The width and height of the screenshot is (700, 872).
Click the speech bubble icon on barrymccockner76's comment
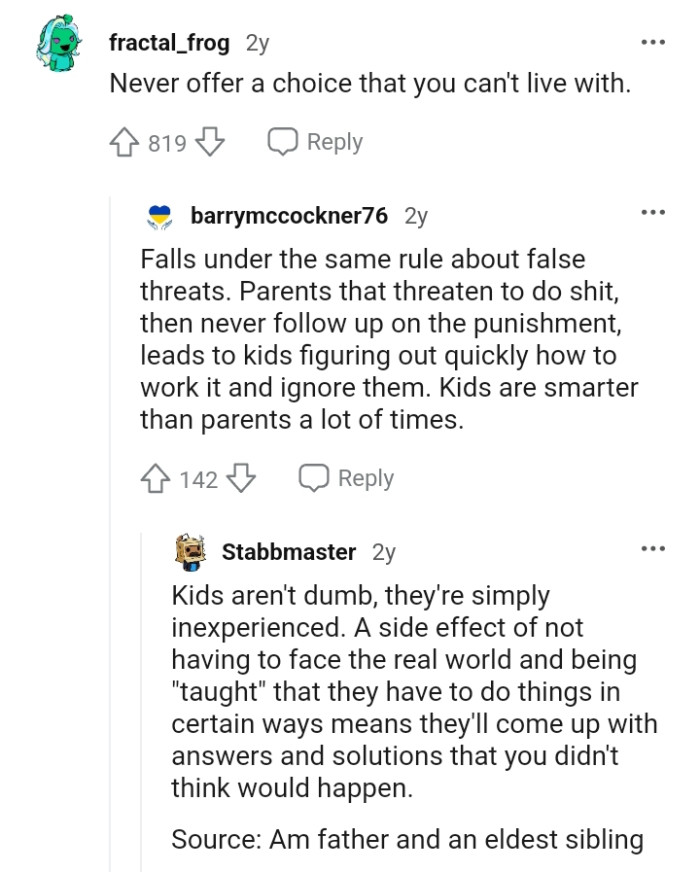point(314,478)
